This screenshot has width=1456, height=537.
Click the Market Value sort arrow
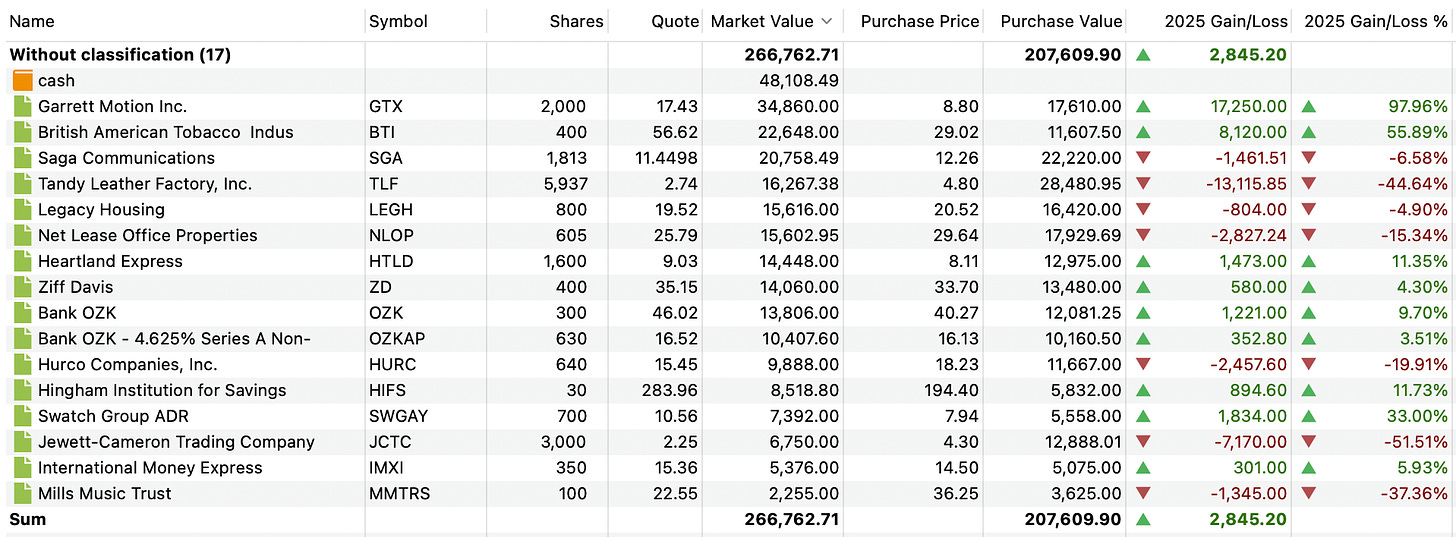coord(826,21)
